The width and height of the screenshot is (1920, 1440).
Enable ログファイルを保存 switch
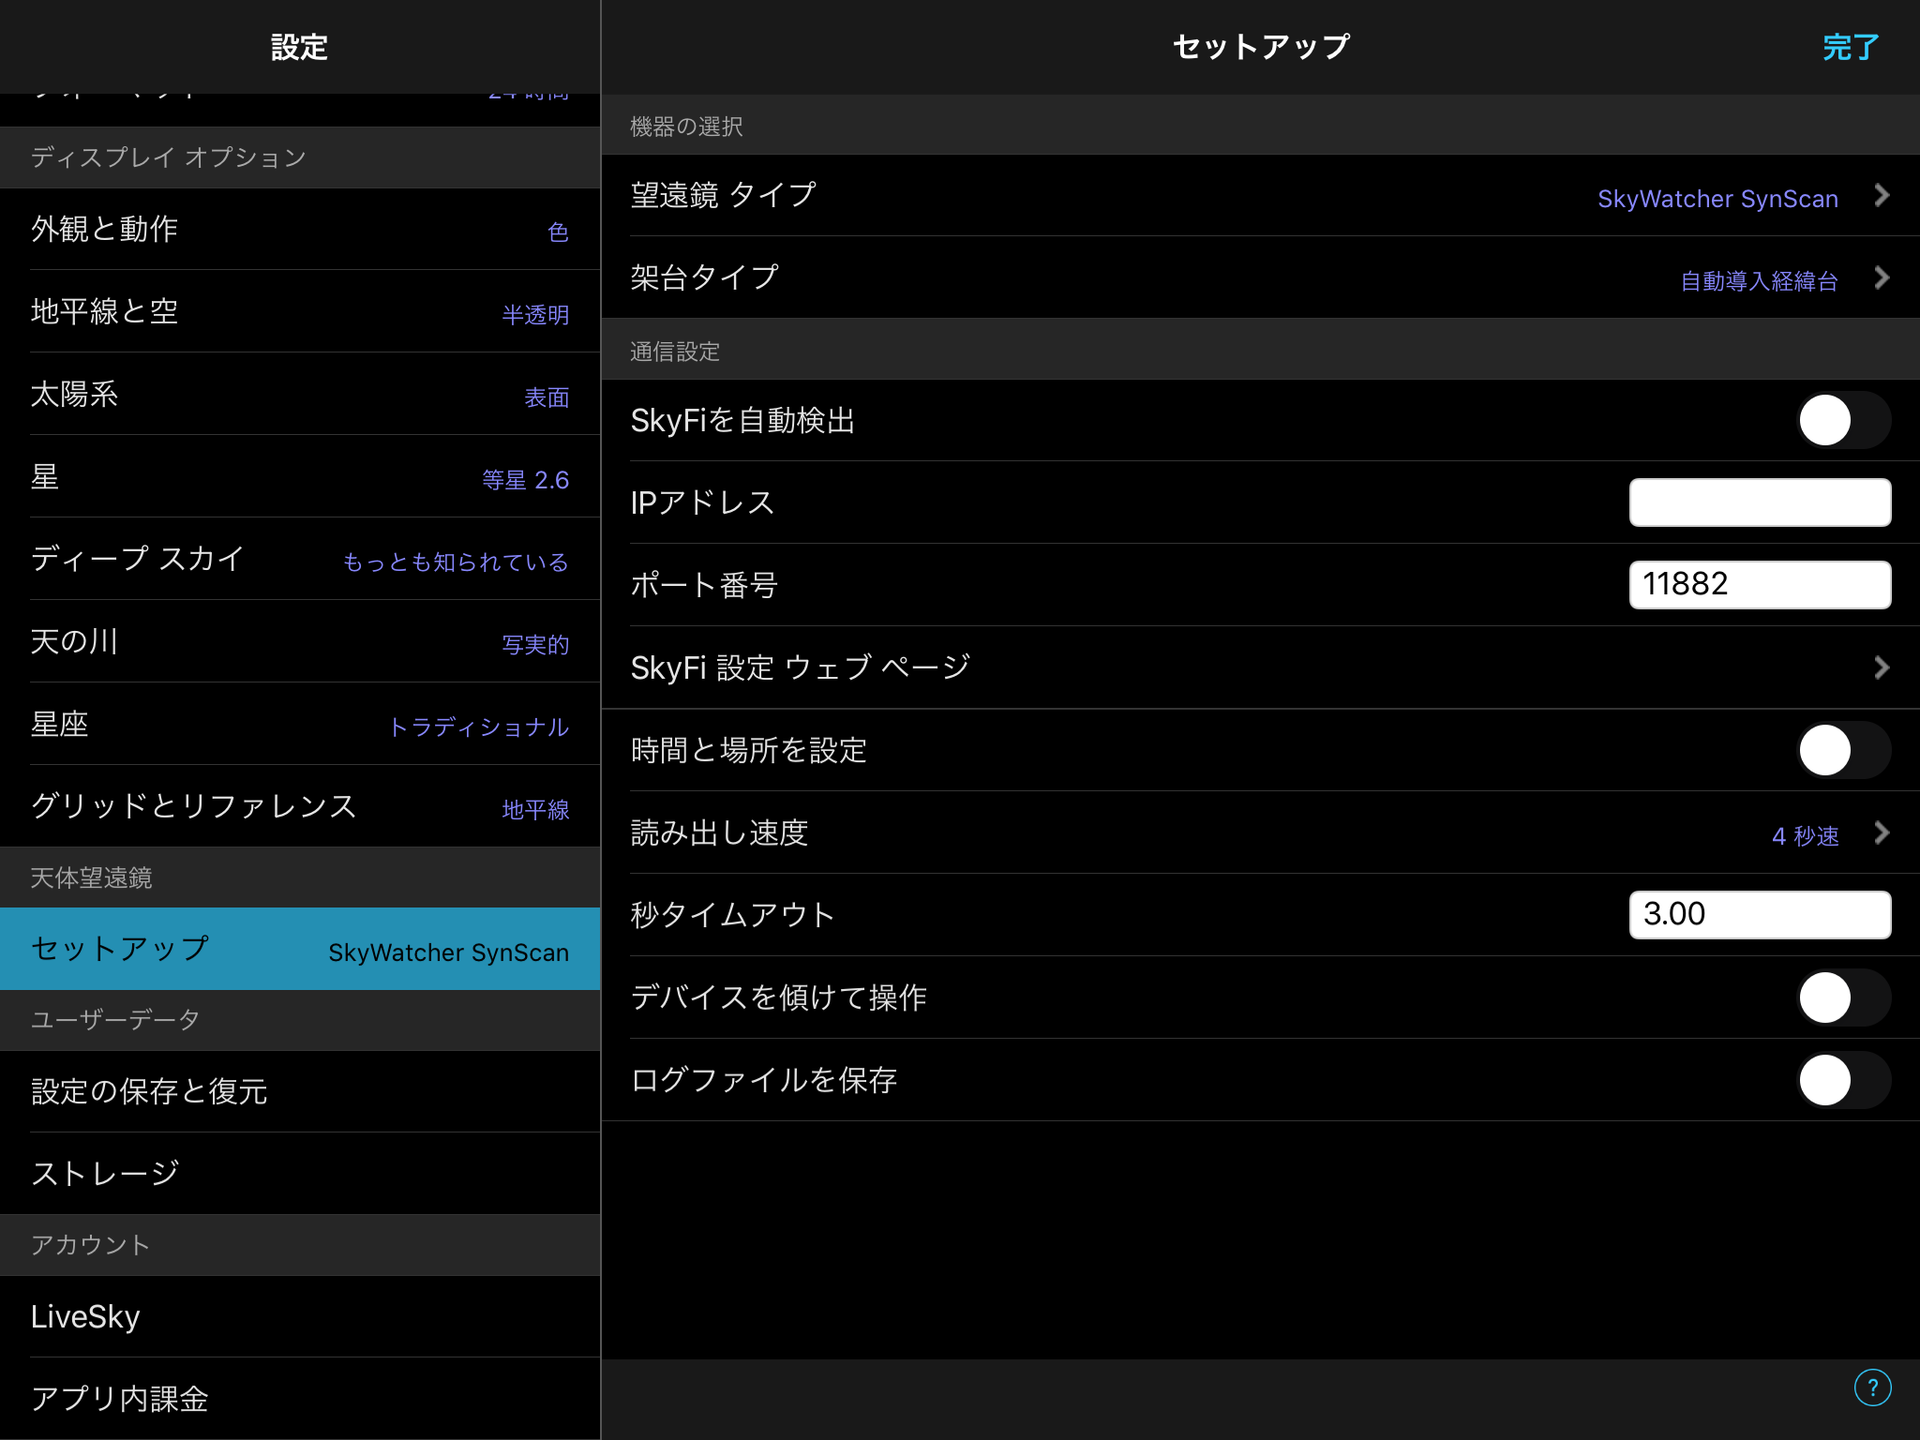coord(1843,1080)
